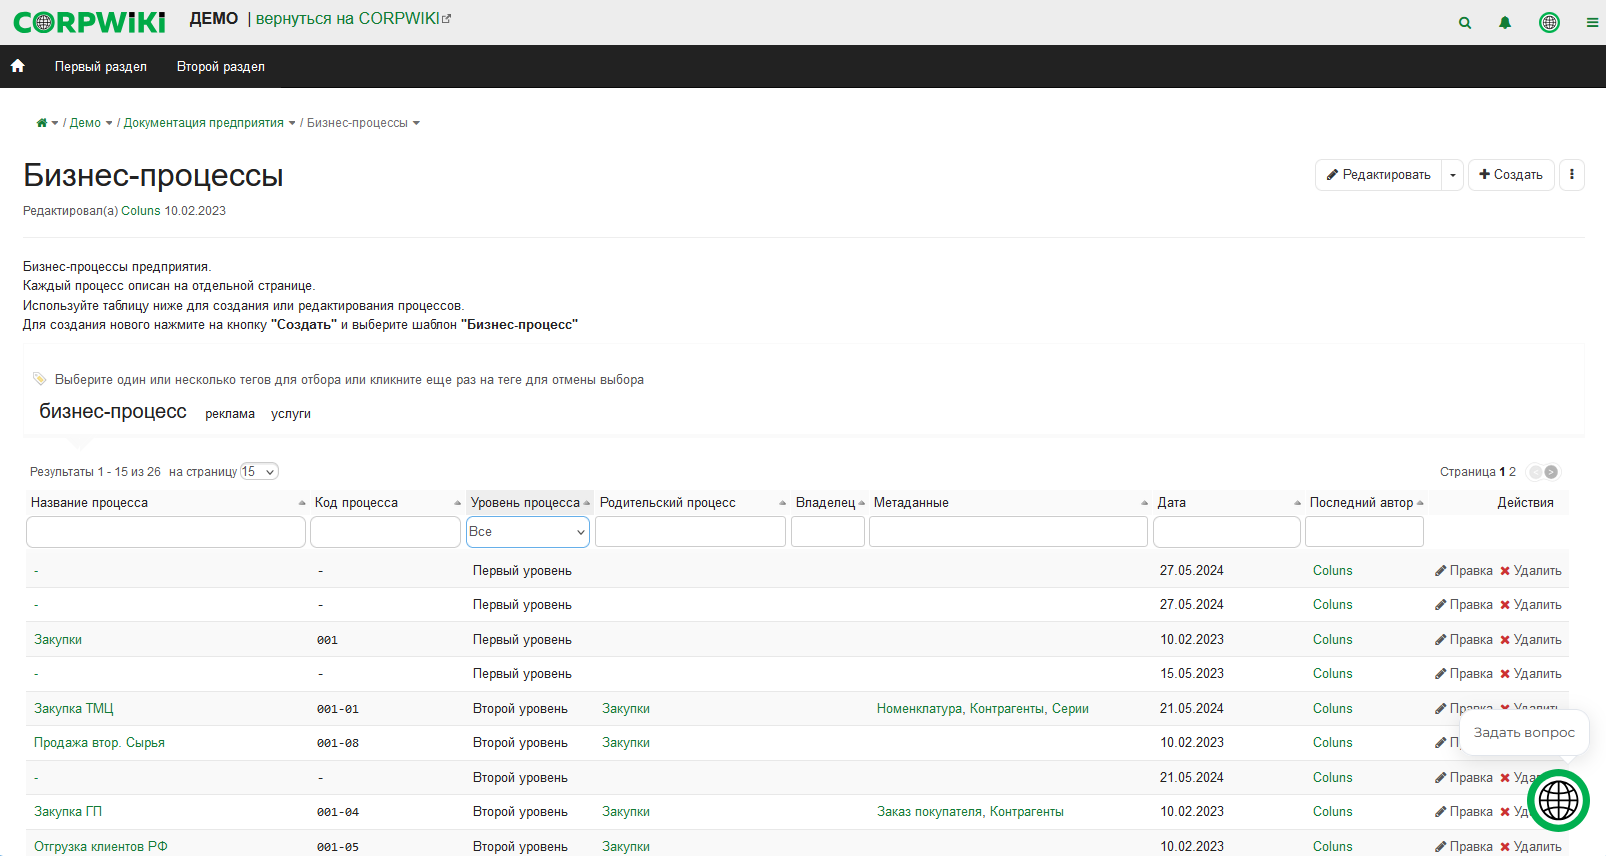Open the round chat globe widget
The height and width of the screenshot is (856, 1606).
point(1558,800)
